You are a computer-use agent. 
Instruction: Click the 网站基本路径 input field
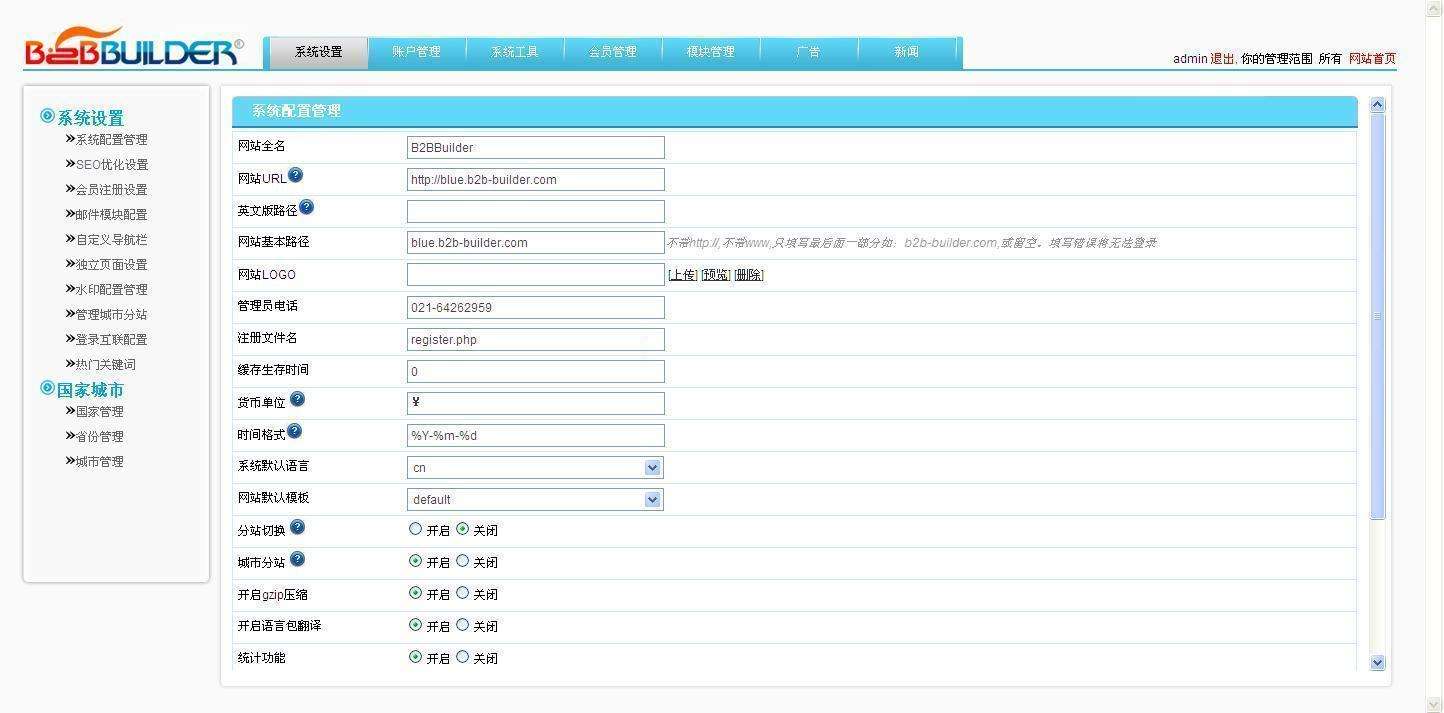click(535, 243)
